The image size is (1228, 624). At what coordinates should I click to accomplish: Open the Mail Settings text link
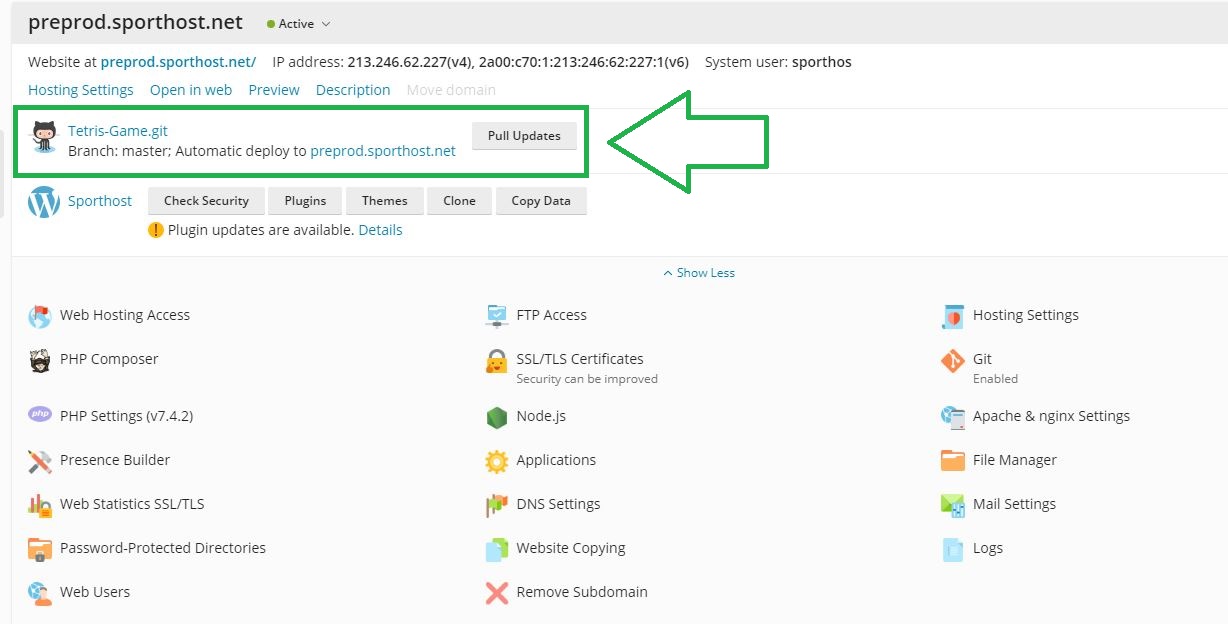click(1014, 504)
